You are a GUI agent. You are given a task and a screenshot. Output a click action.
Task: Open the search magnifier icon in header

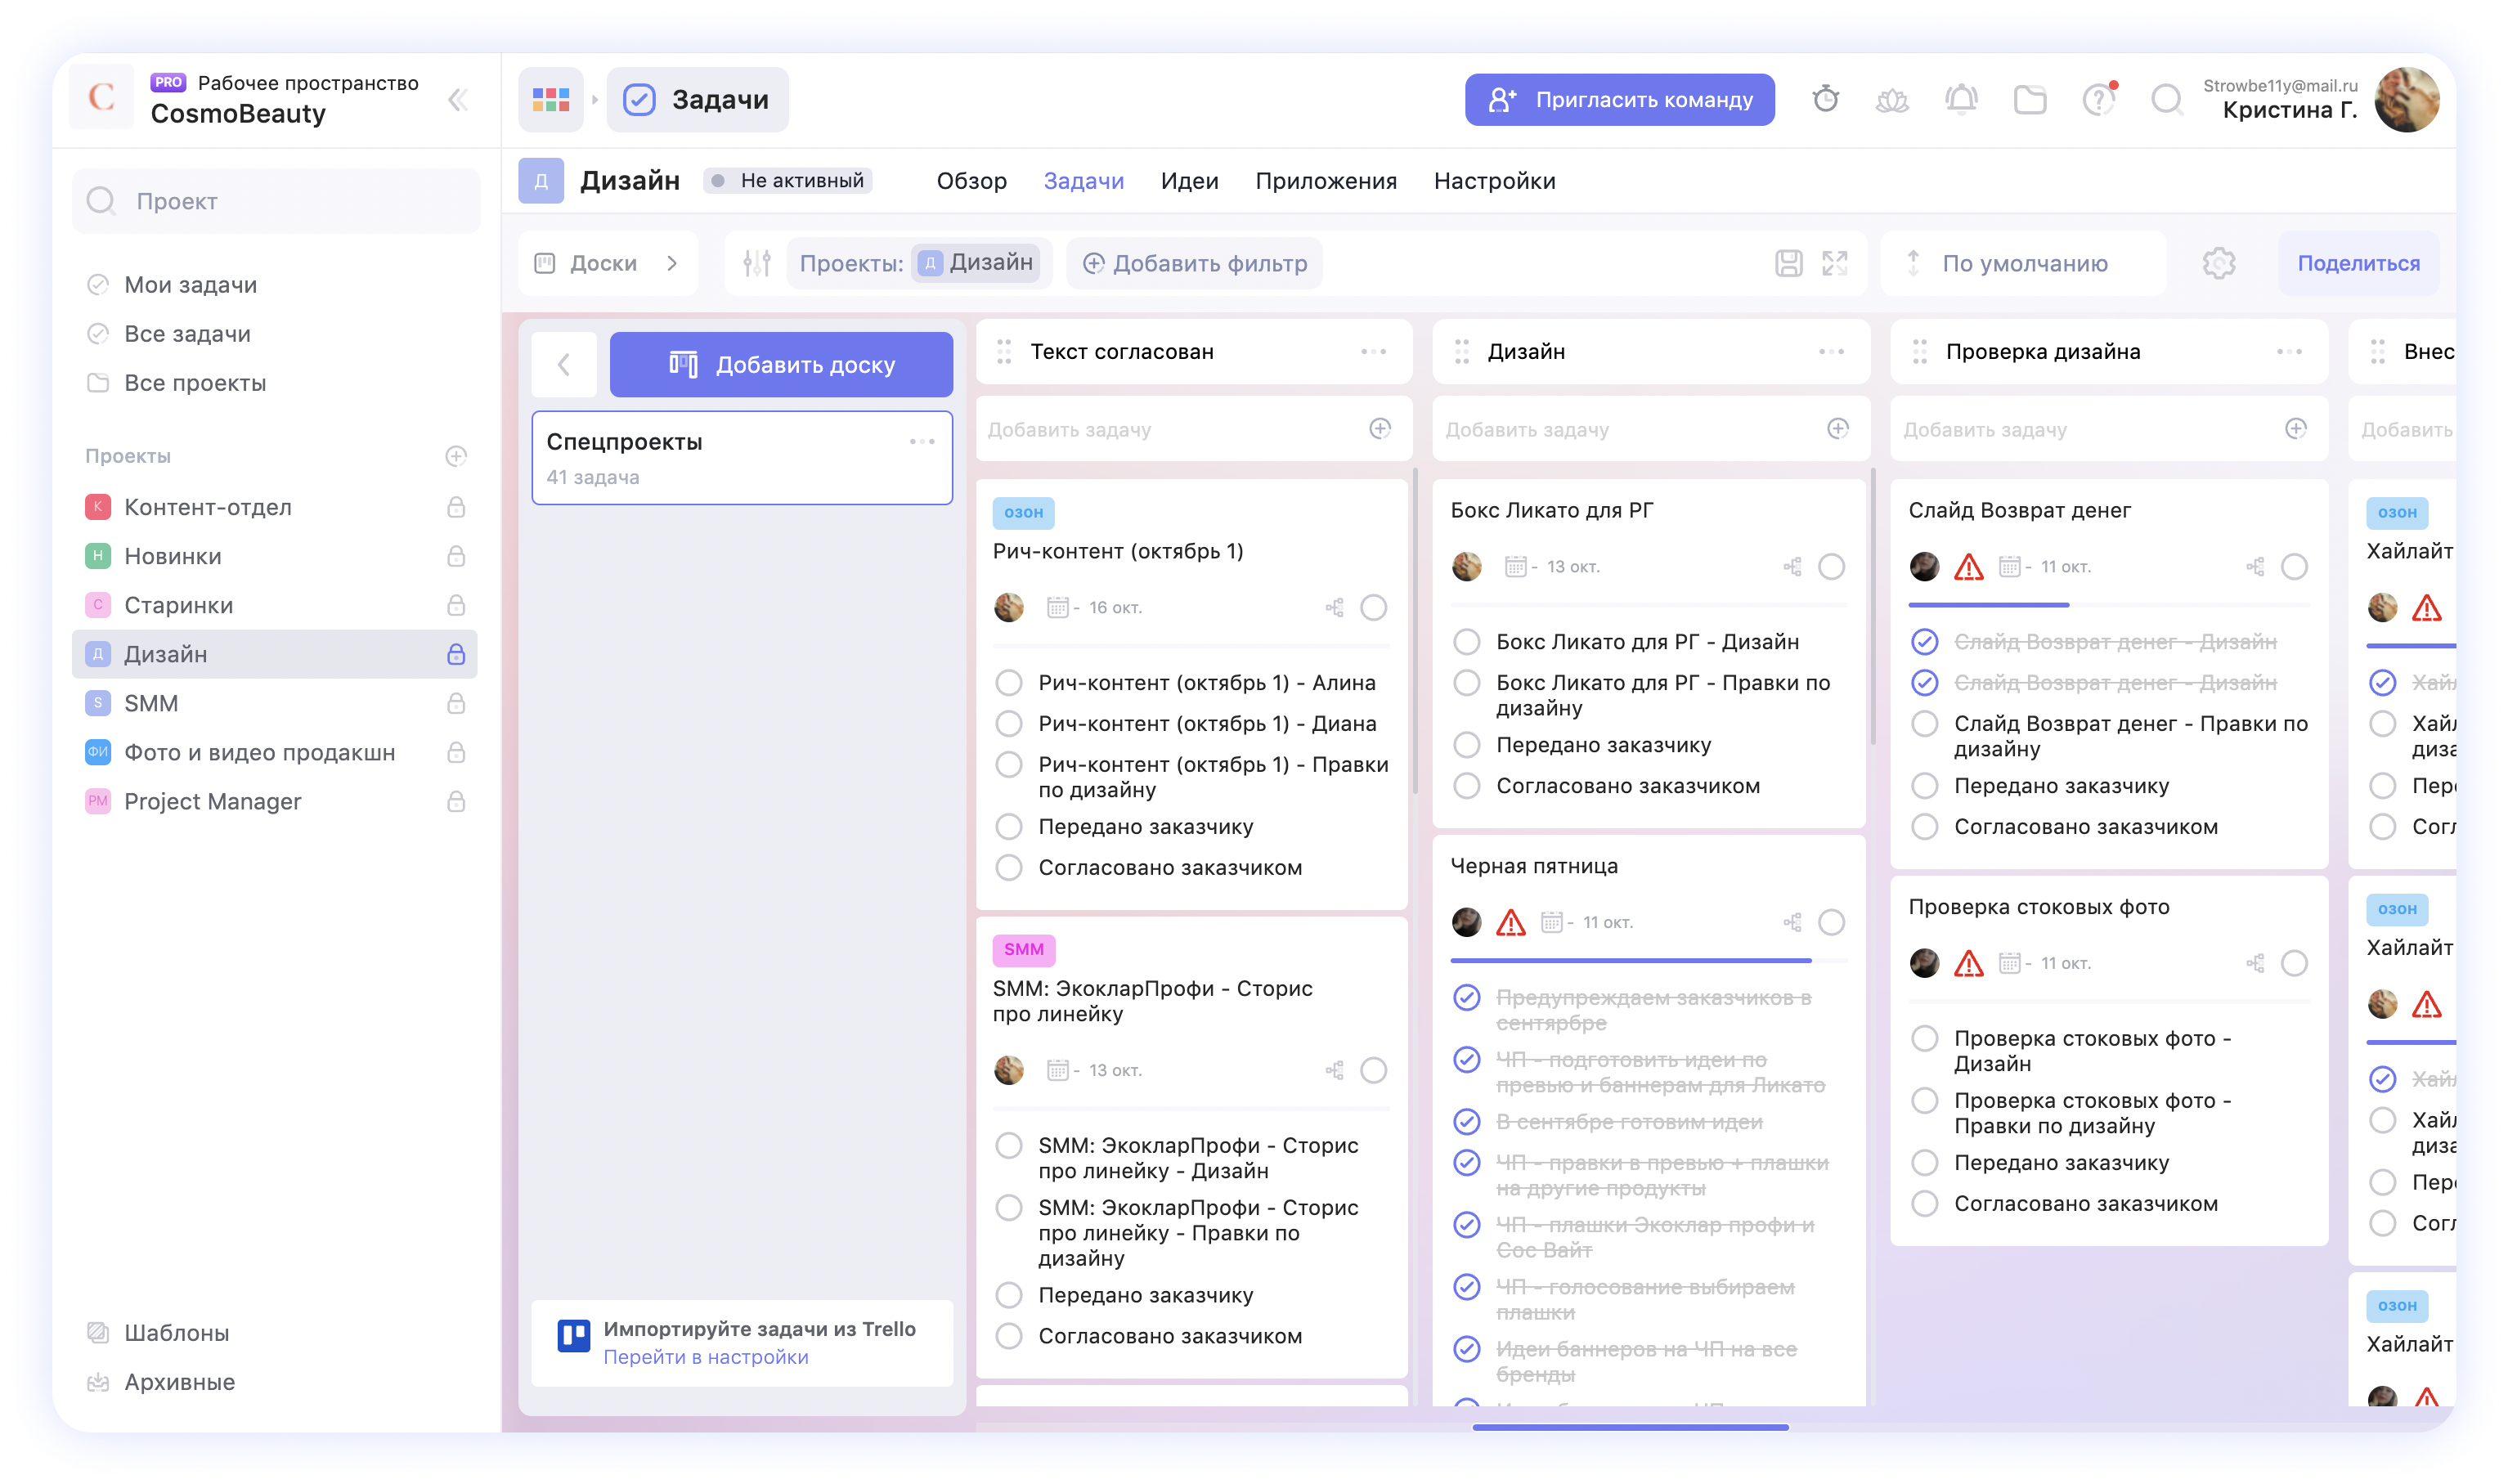click(2166, 99)
